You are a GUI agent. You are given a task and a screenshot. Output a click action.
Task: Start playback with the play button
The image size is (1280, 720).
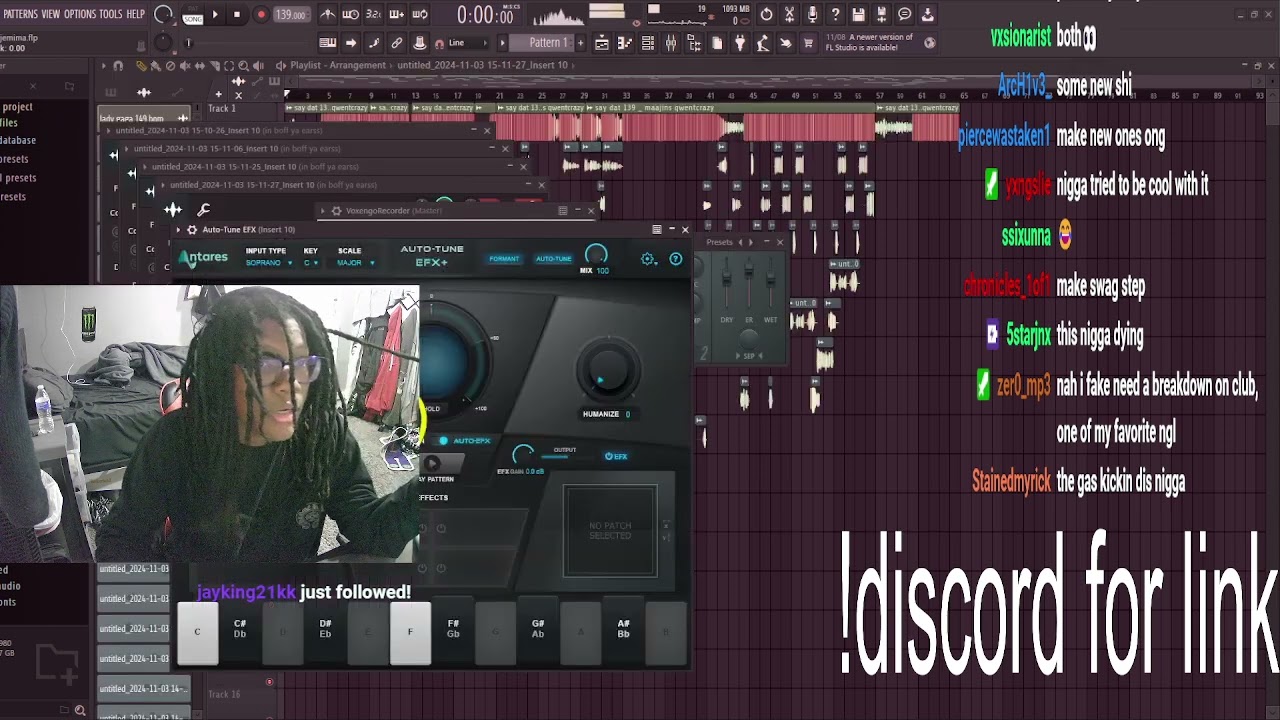tap(215, 15)
